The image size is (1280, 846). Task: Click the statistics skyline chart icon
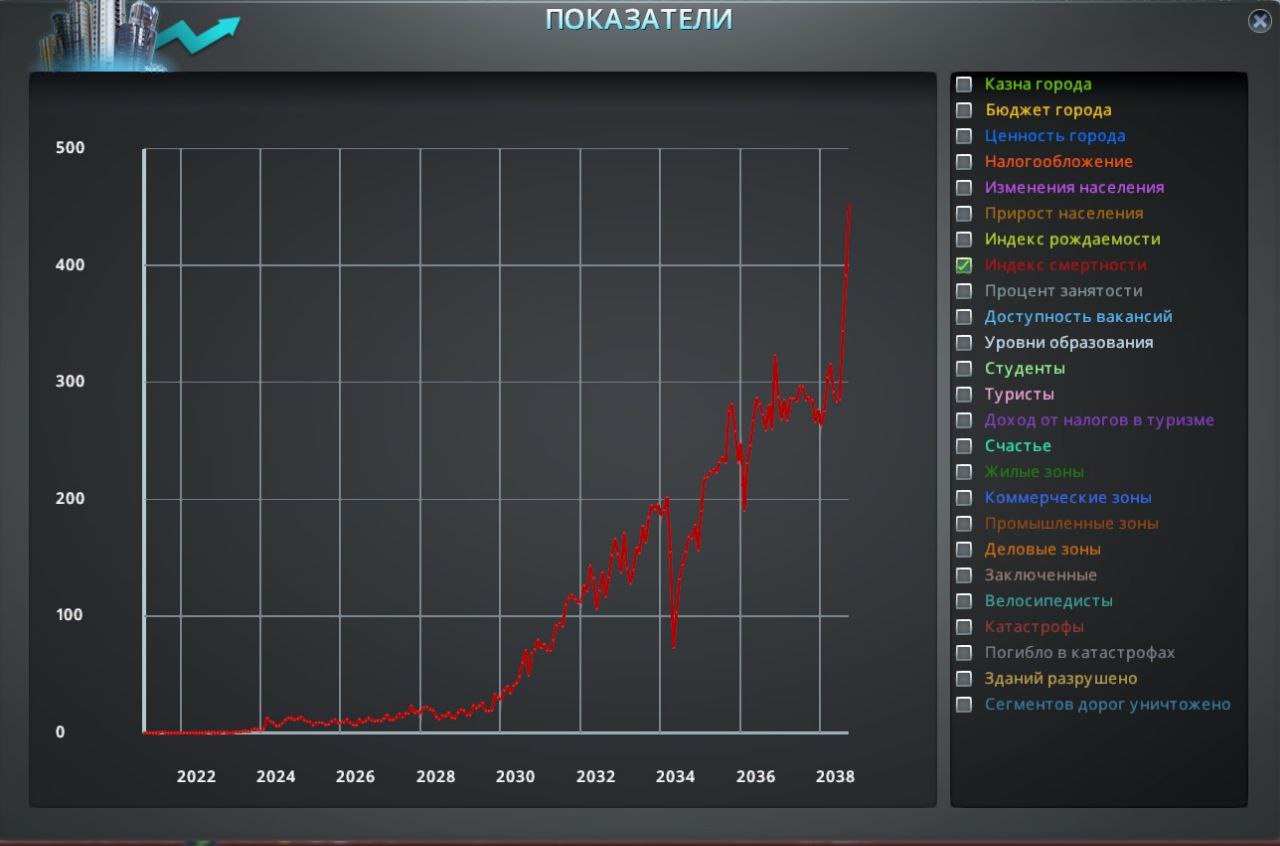pyautogui.click(x=138, y=35)
